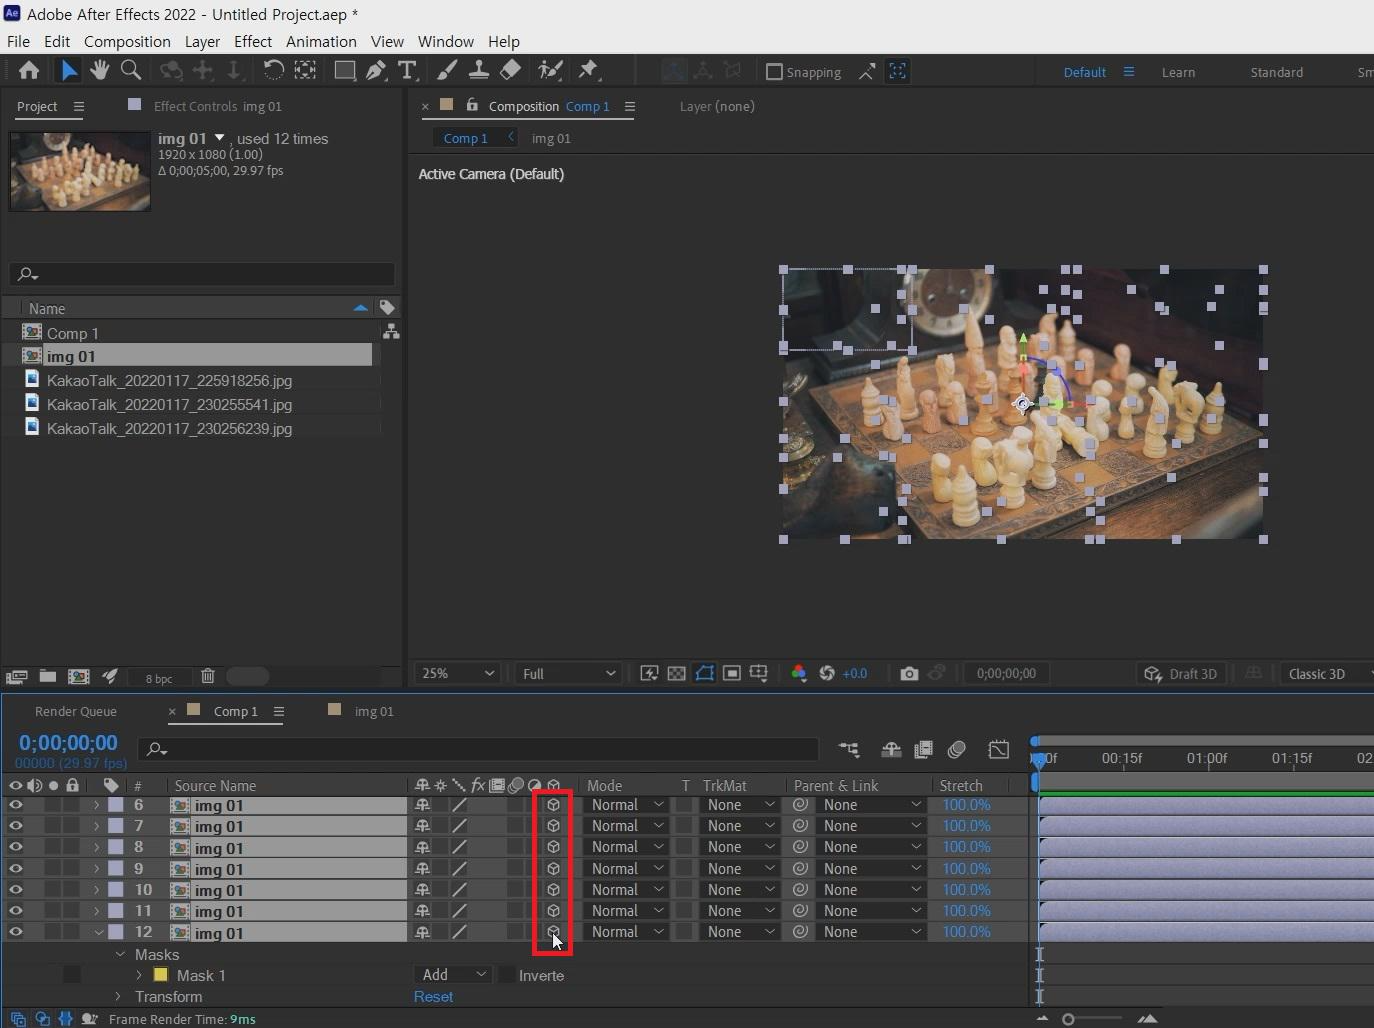
Task: Reset exposure icon in viewer
Action: [x=827, y=674]
